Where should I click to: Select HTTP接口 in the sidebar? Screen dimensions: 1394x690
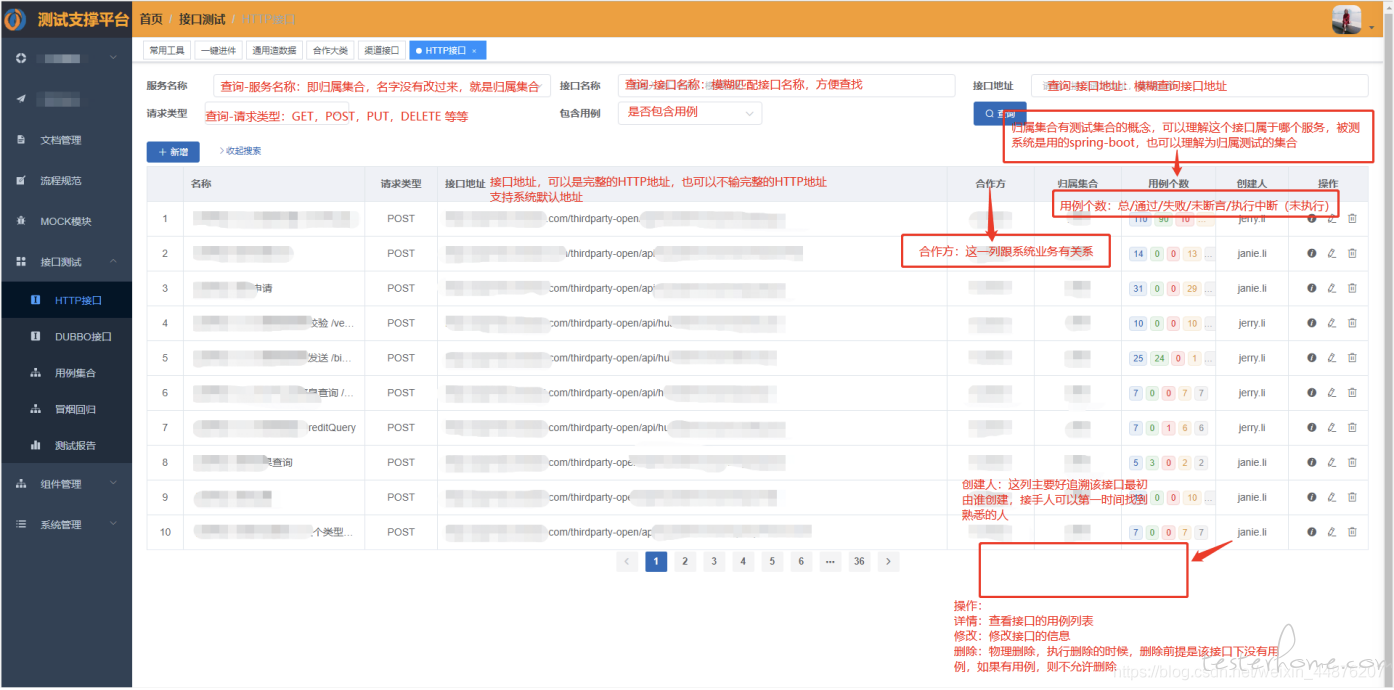(66, 300)
